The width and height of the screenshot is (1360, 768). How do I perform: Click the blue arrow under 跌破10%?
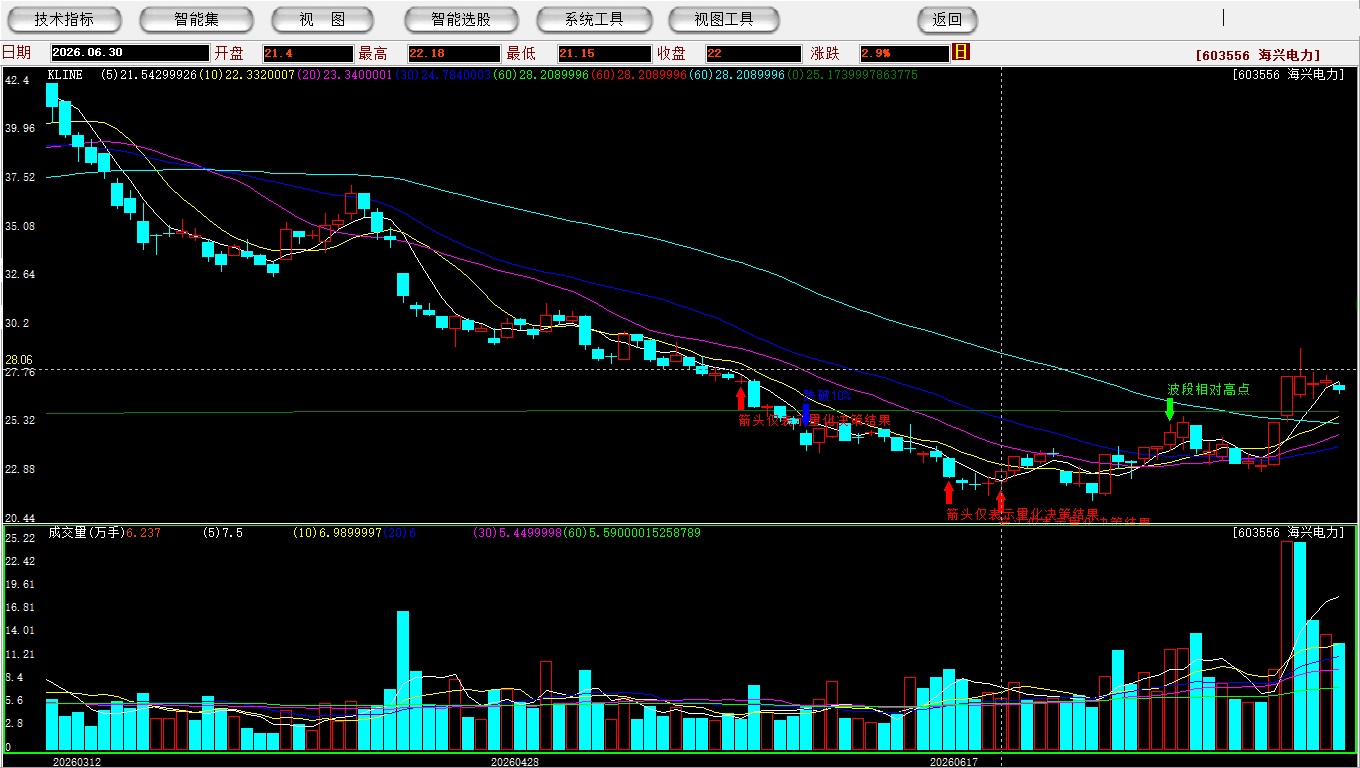point(806,413)
